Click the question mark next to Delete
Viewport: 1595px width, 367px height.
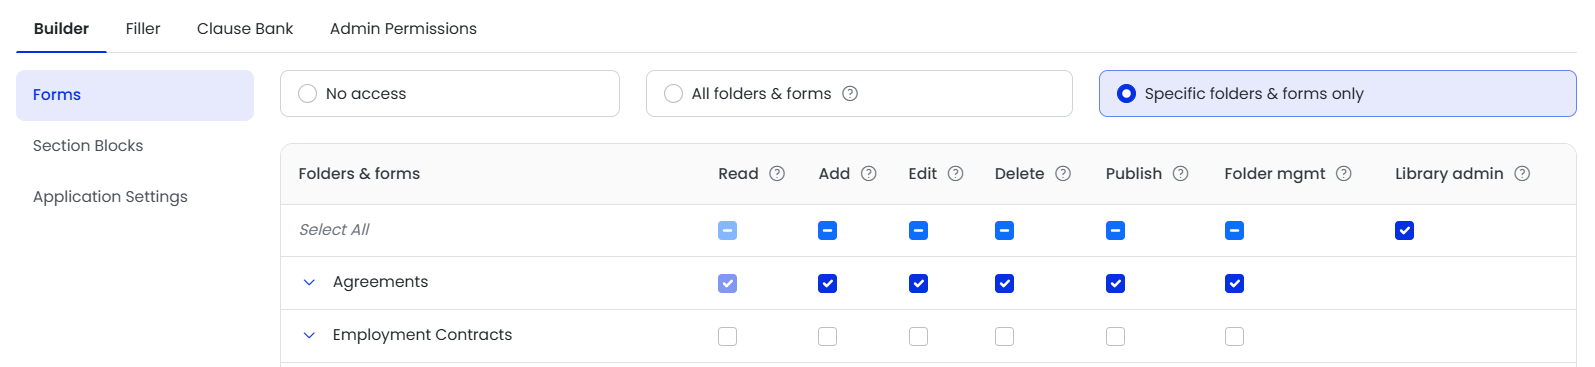coord(1063,174)
